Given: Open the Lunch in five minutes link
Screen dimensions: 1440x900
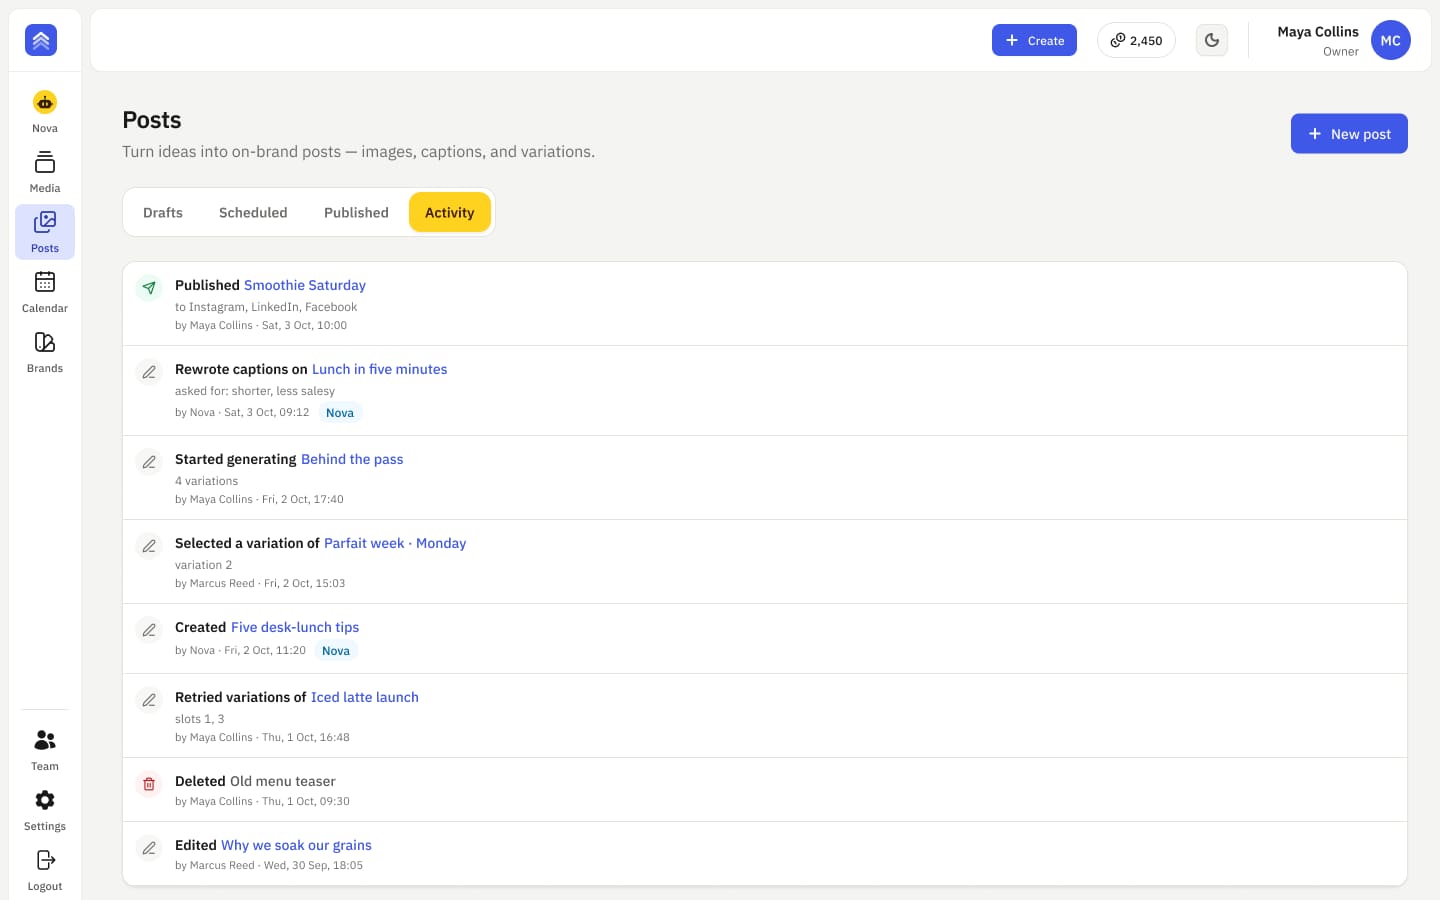Looking at the screenshot, I should click(379, 369).
